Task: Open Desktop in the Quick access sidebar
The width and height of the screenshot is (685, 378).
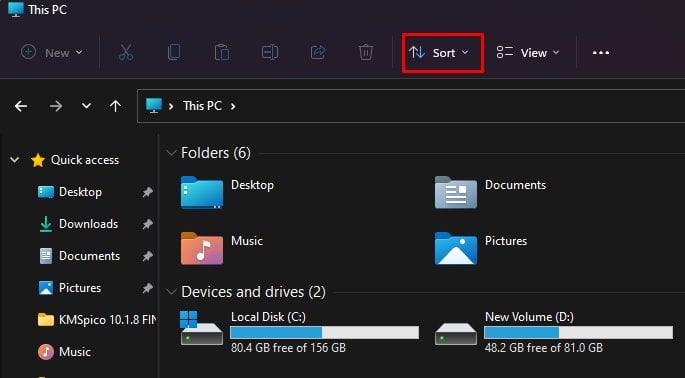Action: pos(80,192)
